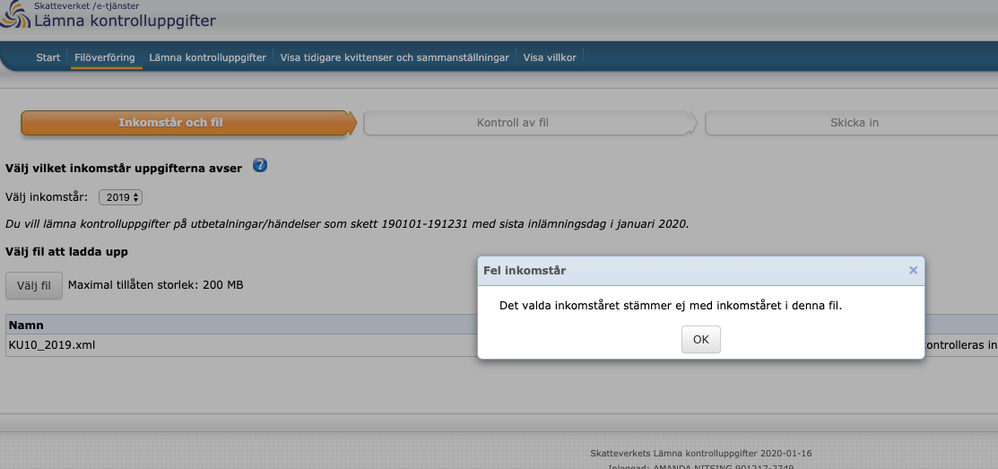This screenshot has width=998, height=469.
Task: Select the Inkomstår och fil step
Action: 187,123
